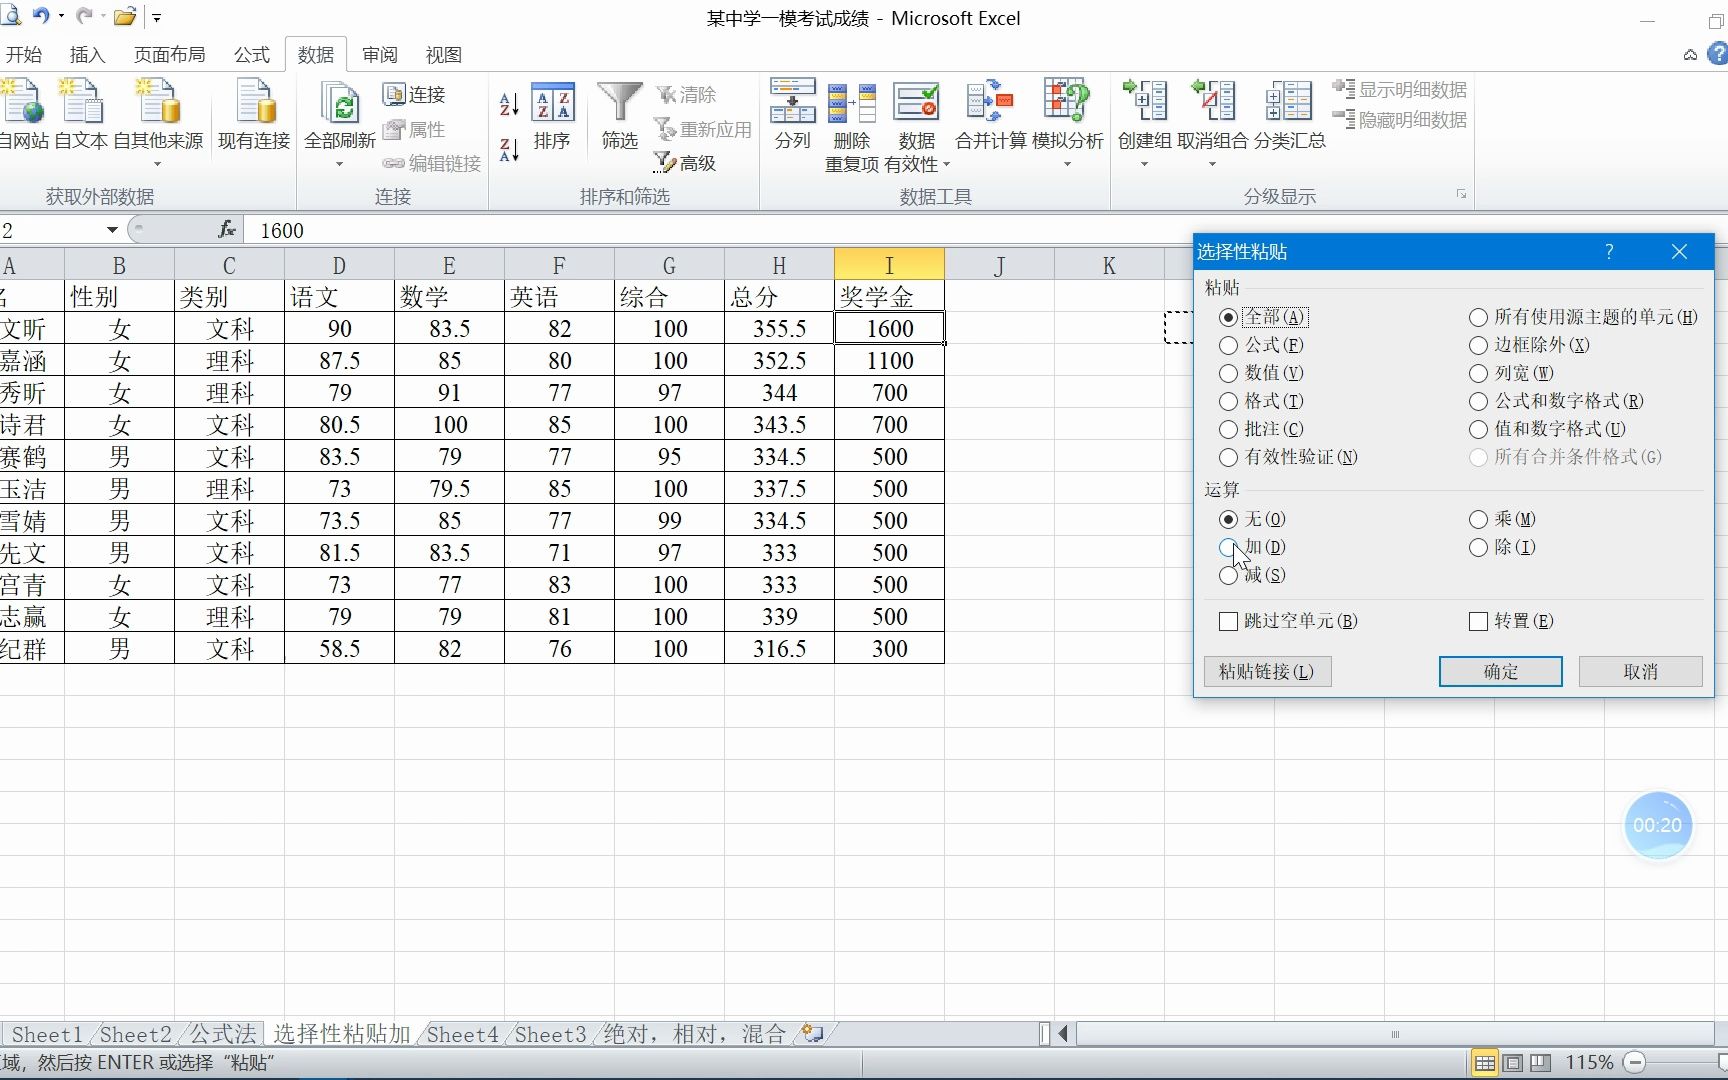Click the Open folder icon in quick access toolbar
The image size is (1728, 1080).
(124, 17)
